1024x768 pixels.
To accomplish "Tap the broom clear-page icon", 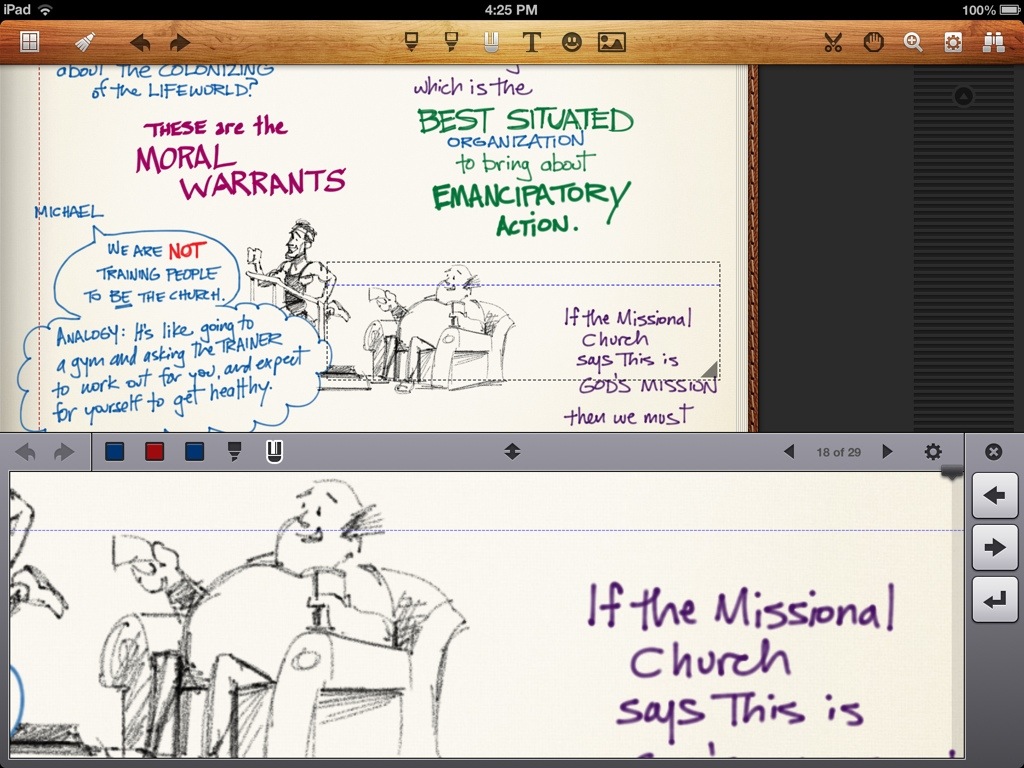I will [x=85, y=42].
